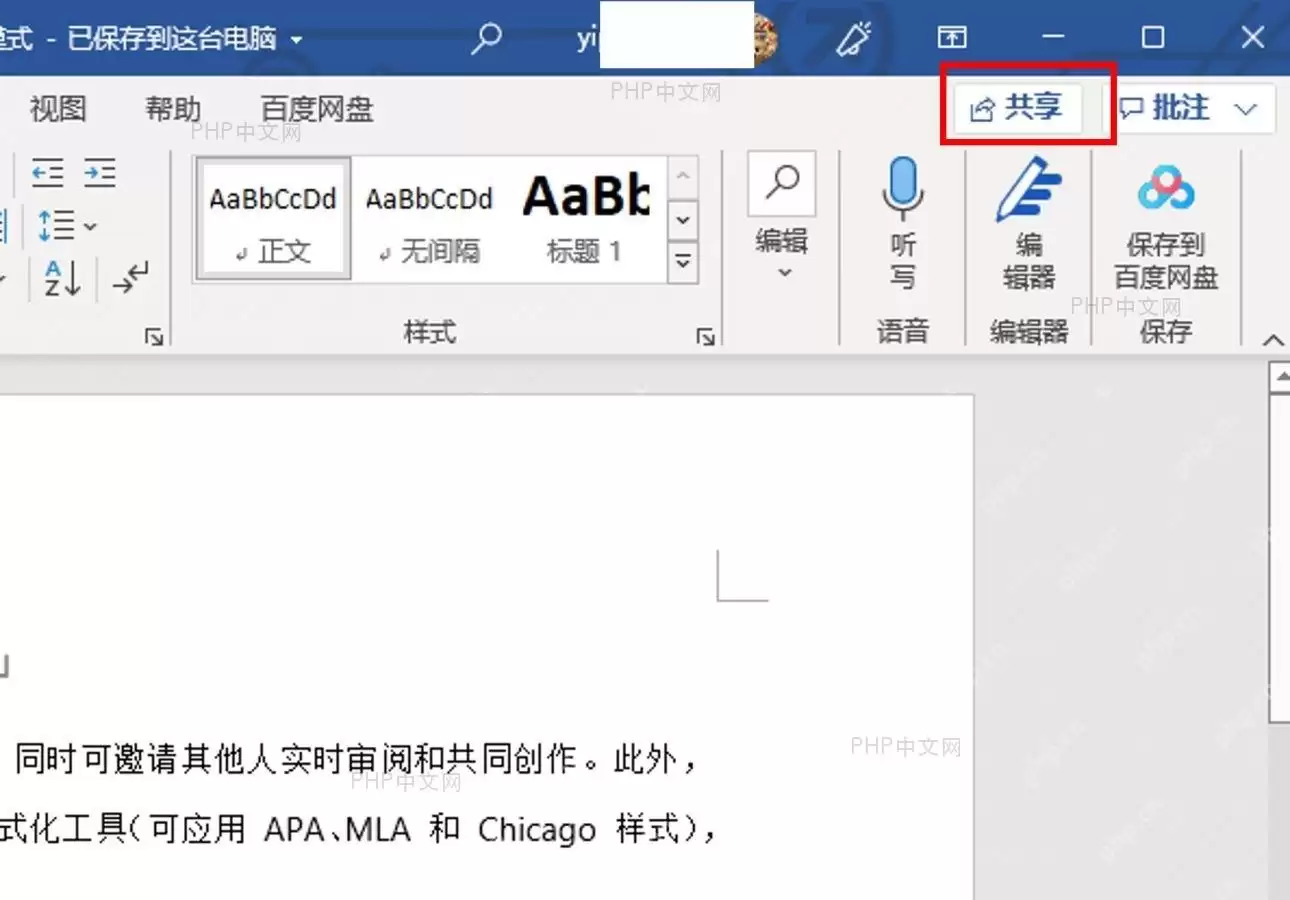Open ribbon display options icon
1290x900 pixels.
coord(951,38)
